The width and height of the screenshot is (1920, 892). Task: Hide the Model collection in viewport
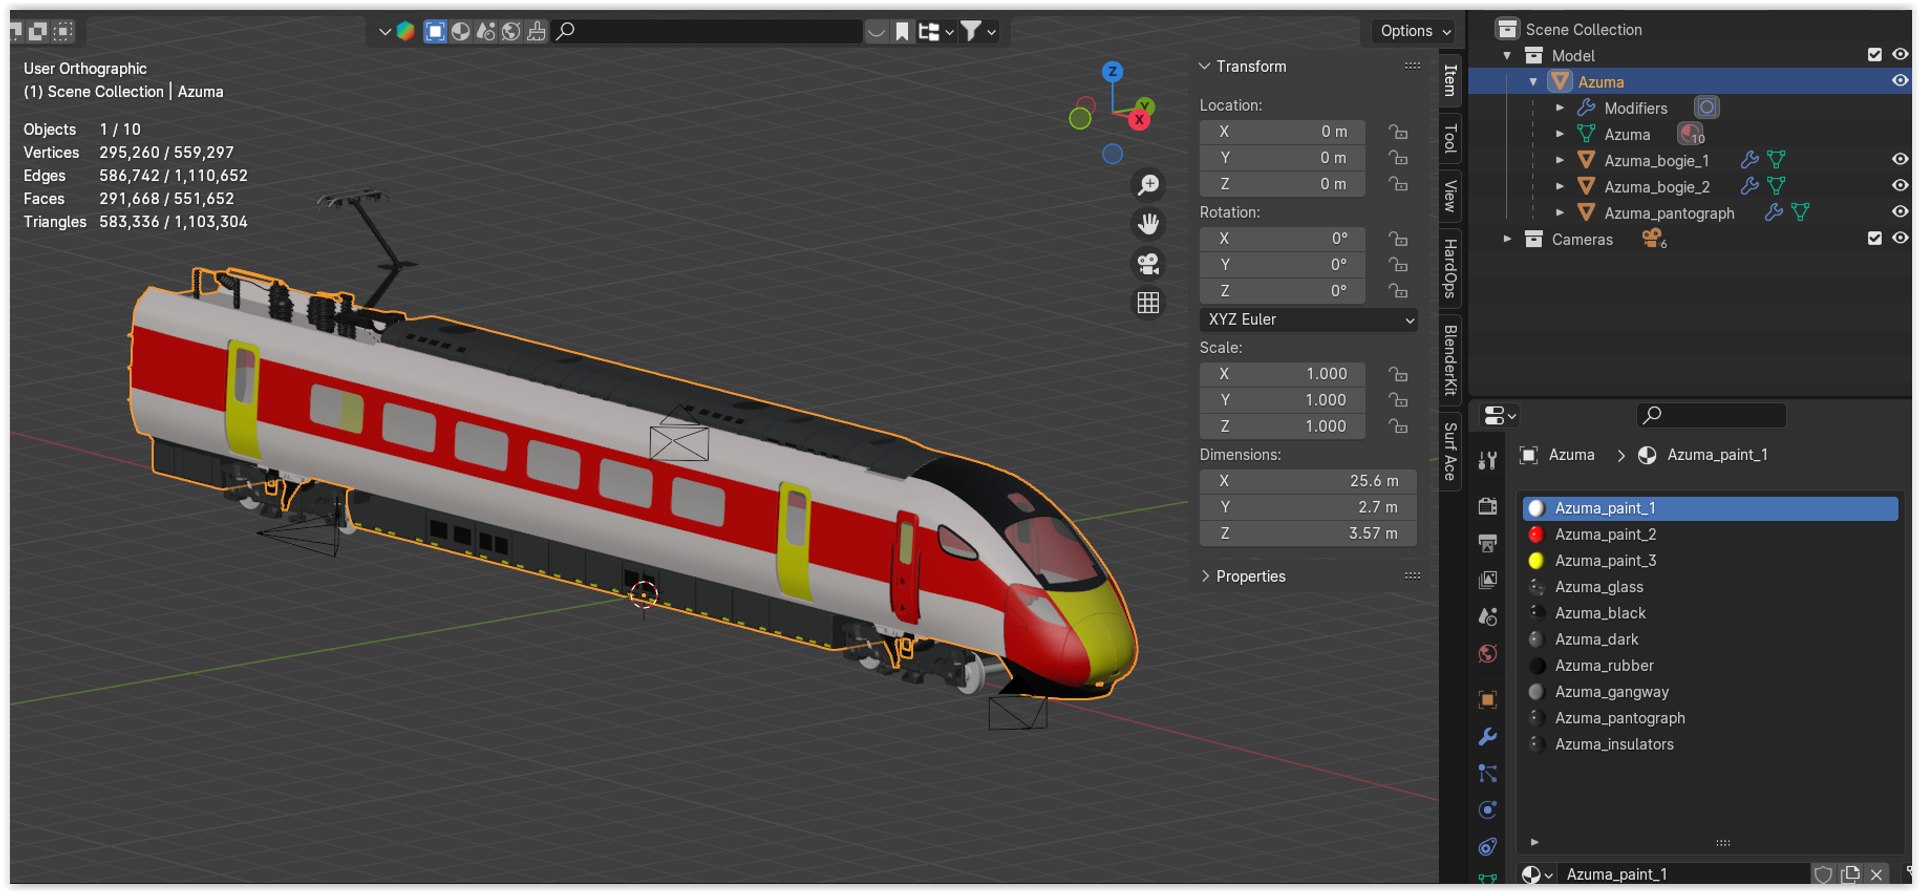(1900, 55)
